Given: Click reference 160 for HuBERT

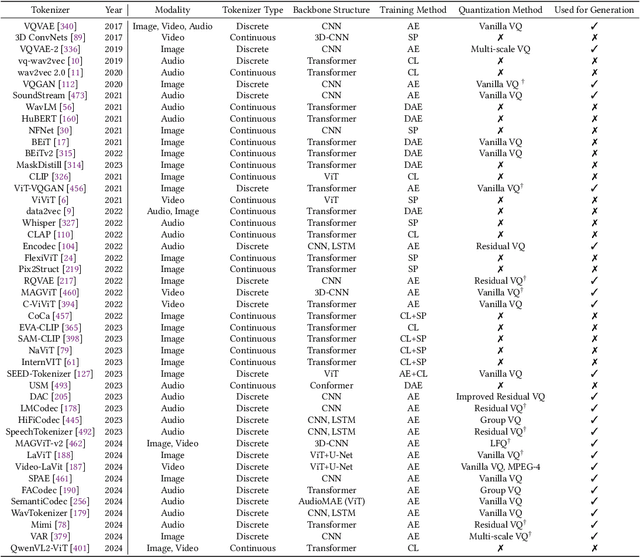Looking at the screenshot, I should 70,118.
